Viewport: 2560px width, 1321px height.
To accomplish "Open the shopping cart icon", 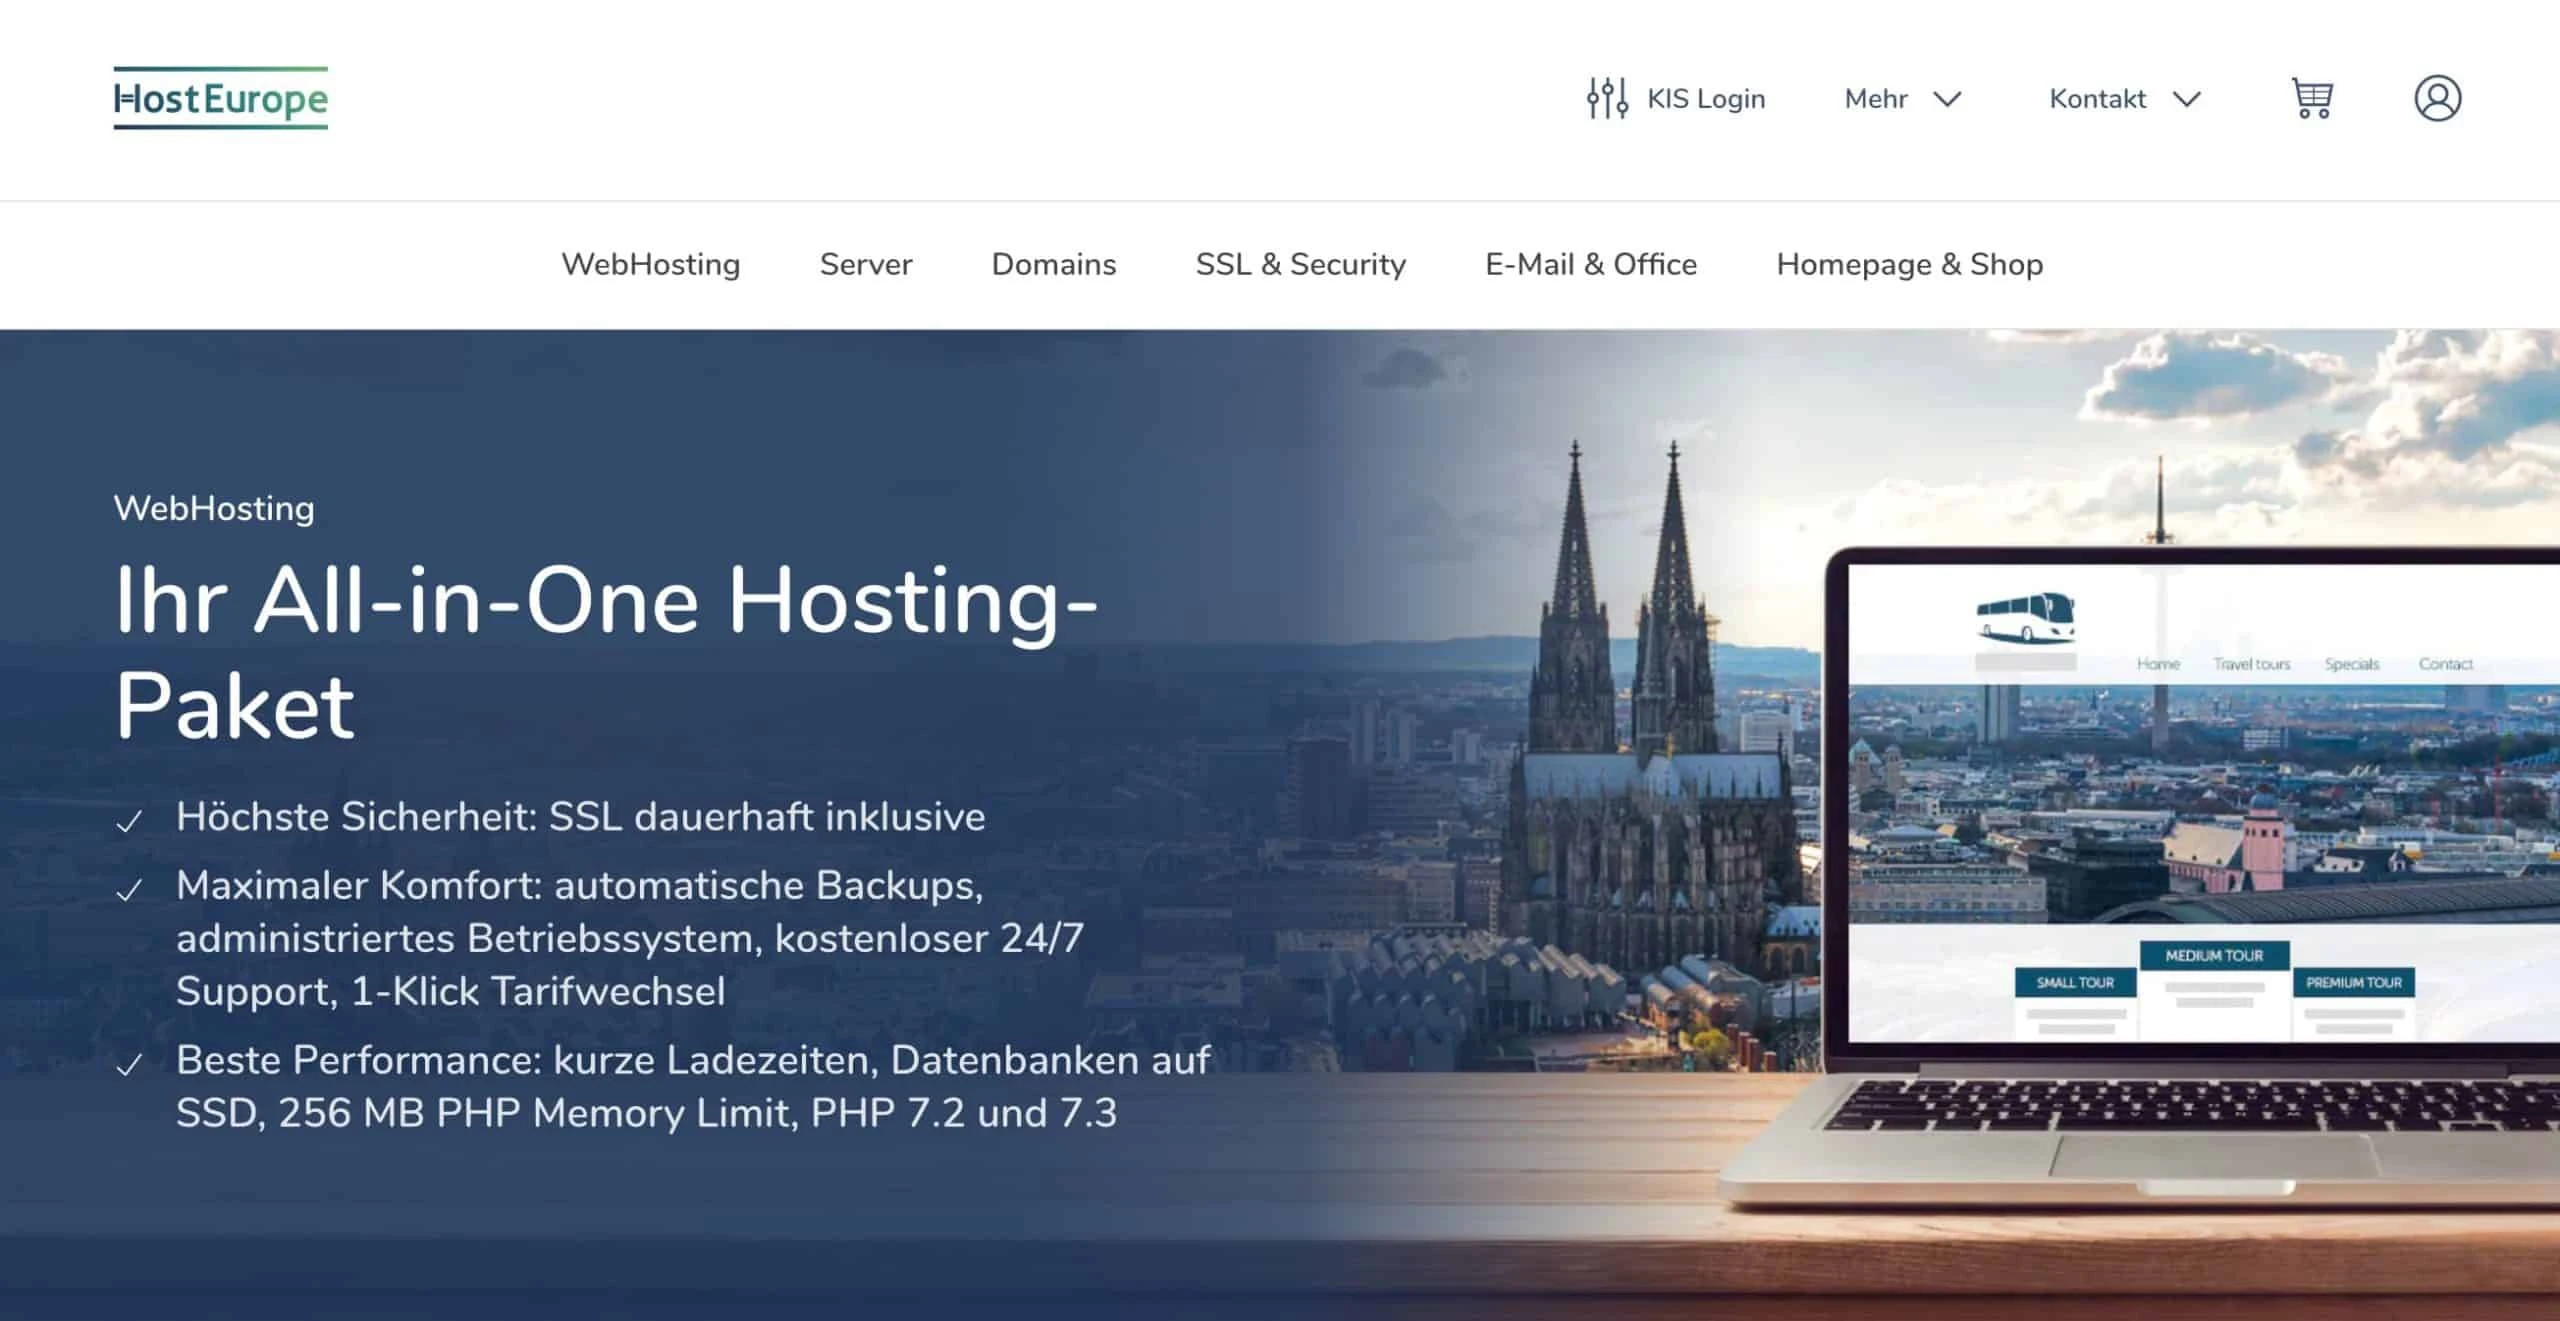I will tap(2312, 98).
